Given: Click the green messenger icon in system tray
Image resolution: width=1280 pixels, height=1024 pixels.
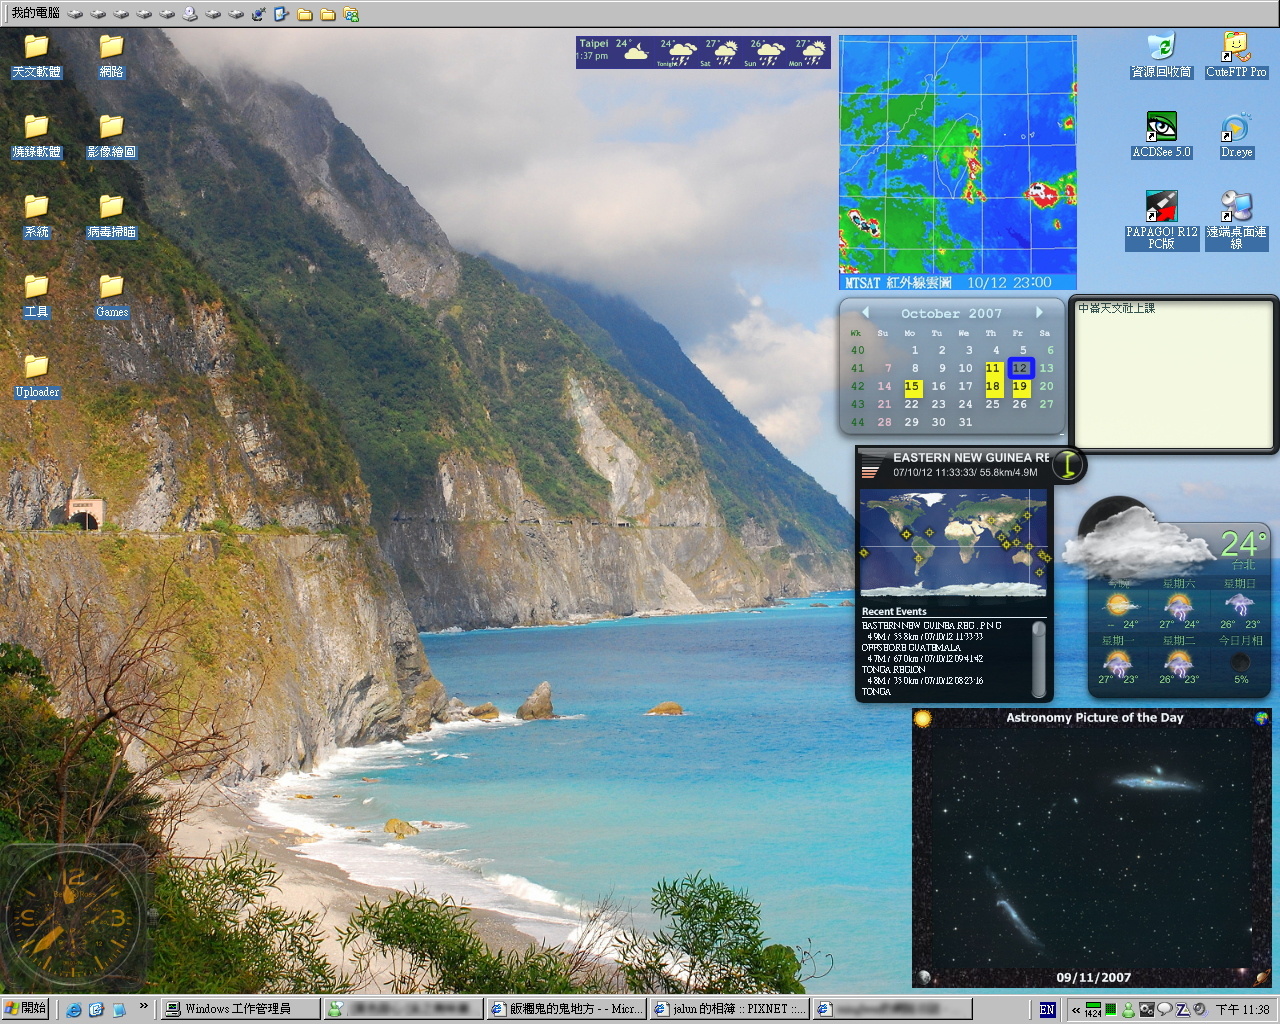Looking at the screenshot, I should point(1129,1009).
